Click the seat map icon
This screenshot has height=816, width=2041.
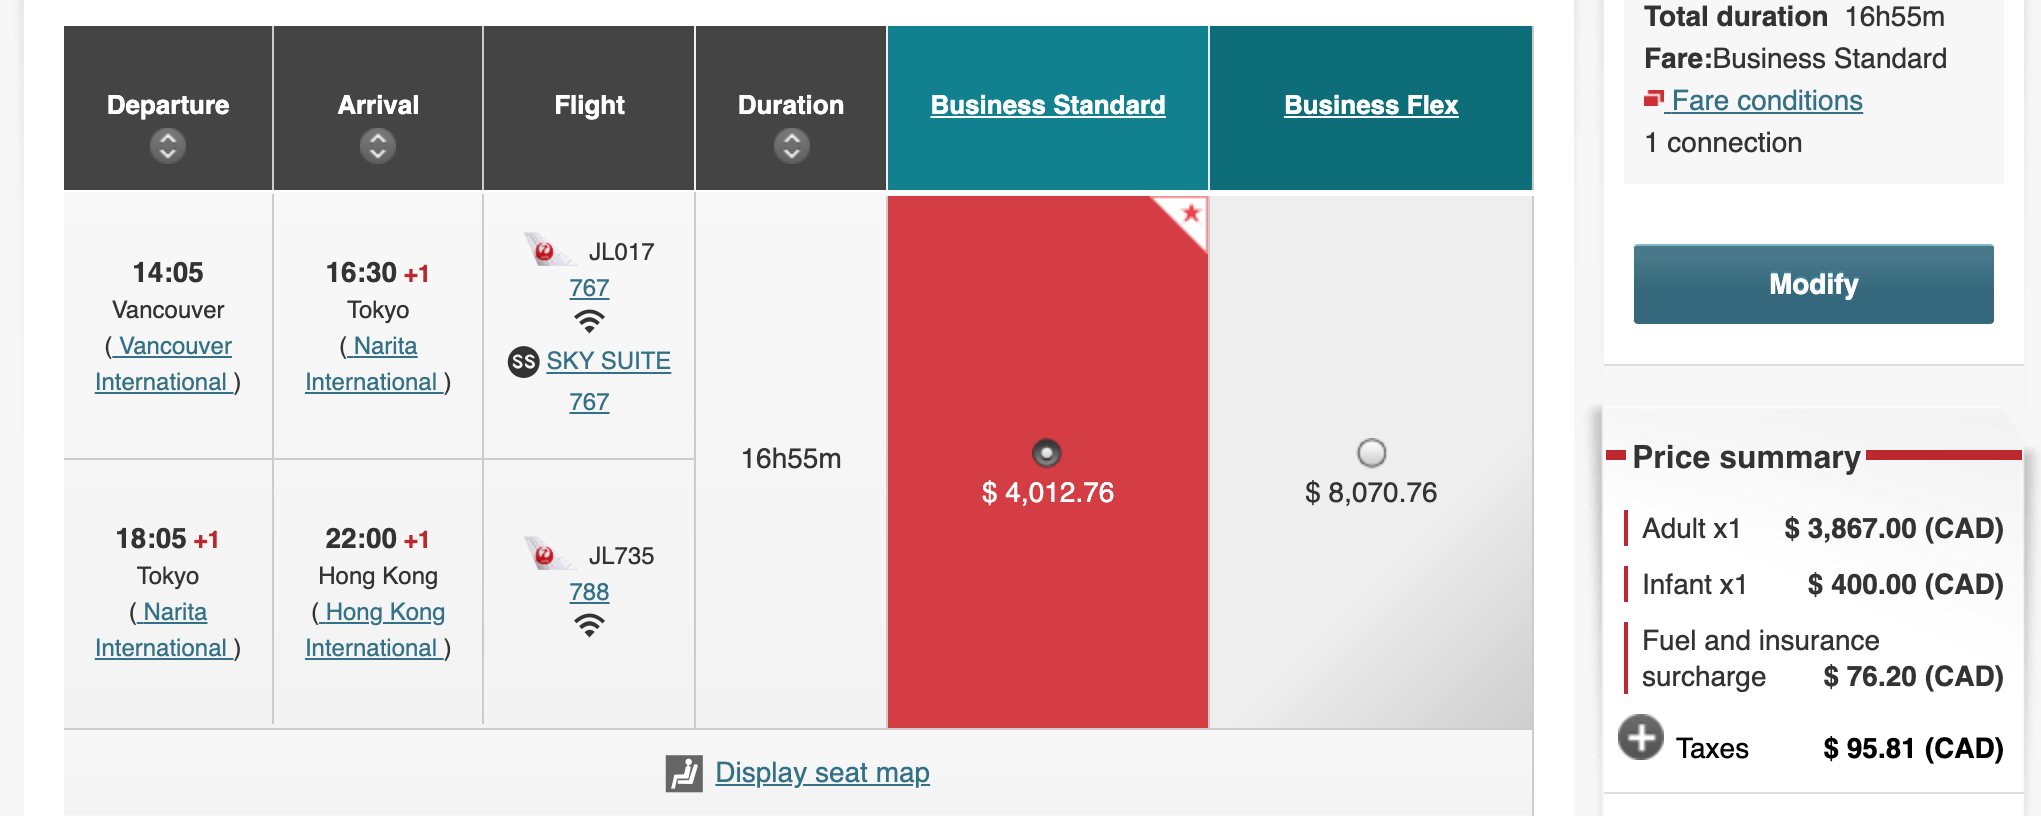[684, 773]
